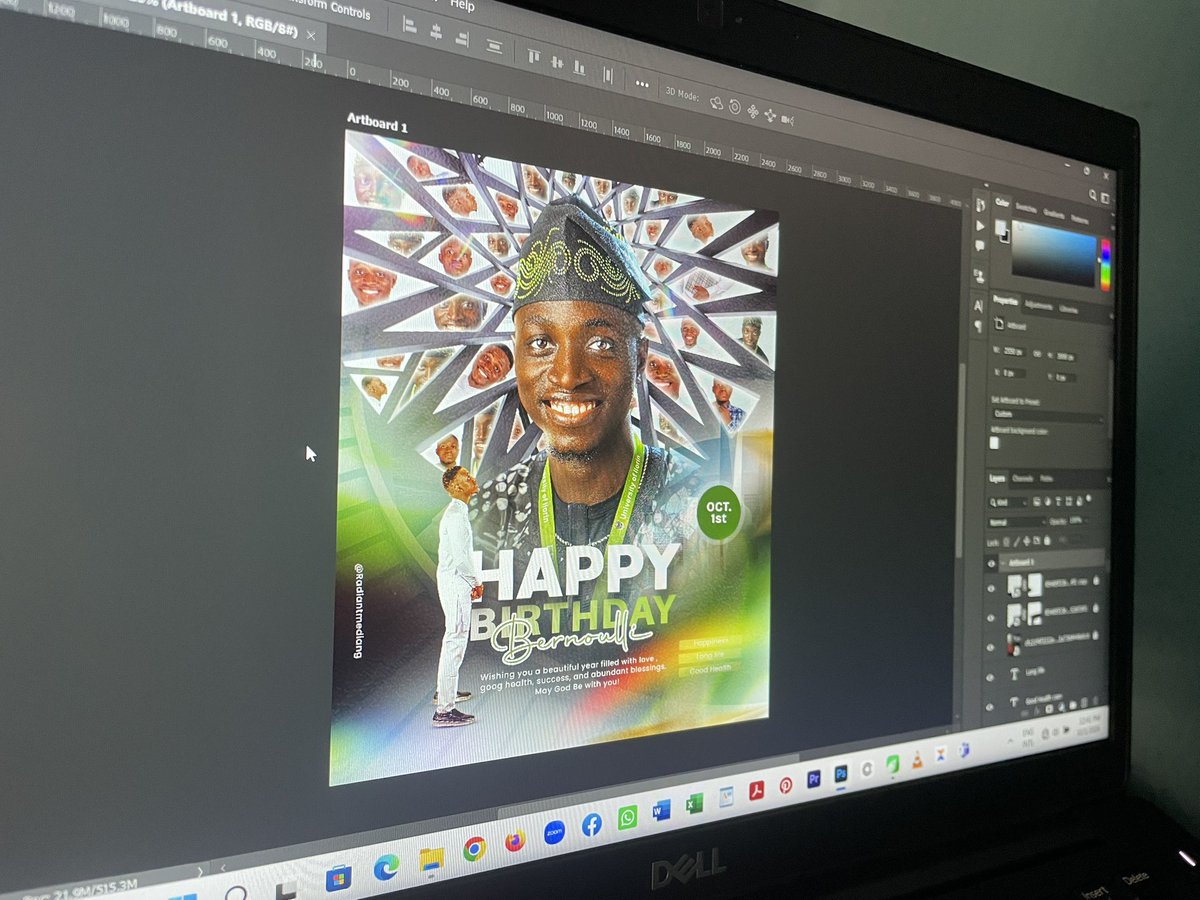Switch to the Gradients panel tab
The image size is (1200, 900).
(1054, 213)
